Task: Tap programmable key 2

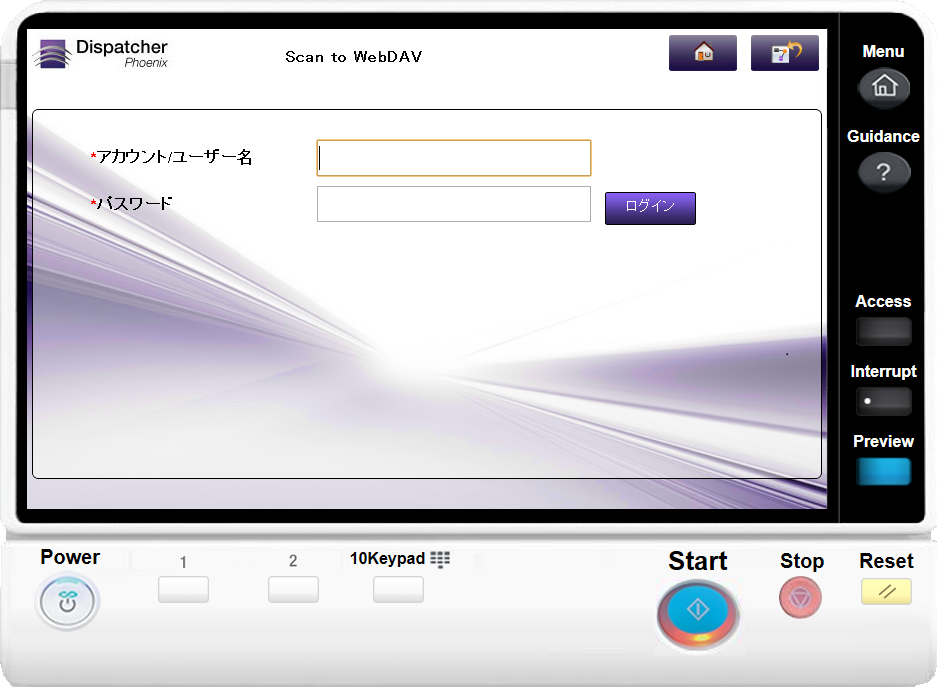Action: [293, 590]
